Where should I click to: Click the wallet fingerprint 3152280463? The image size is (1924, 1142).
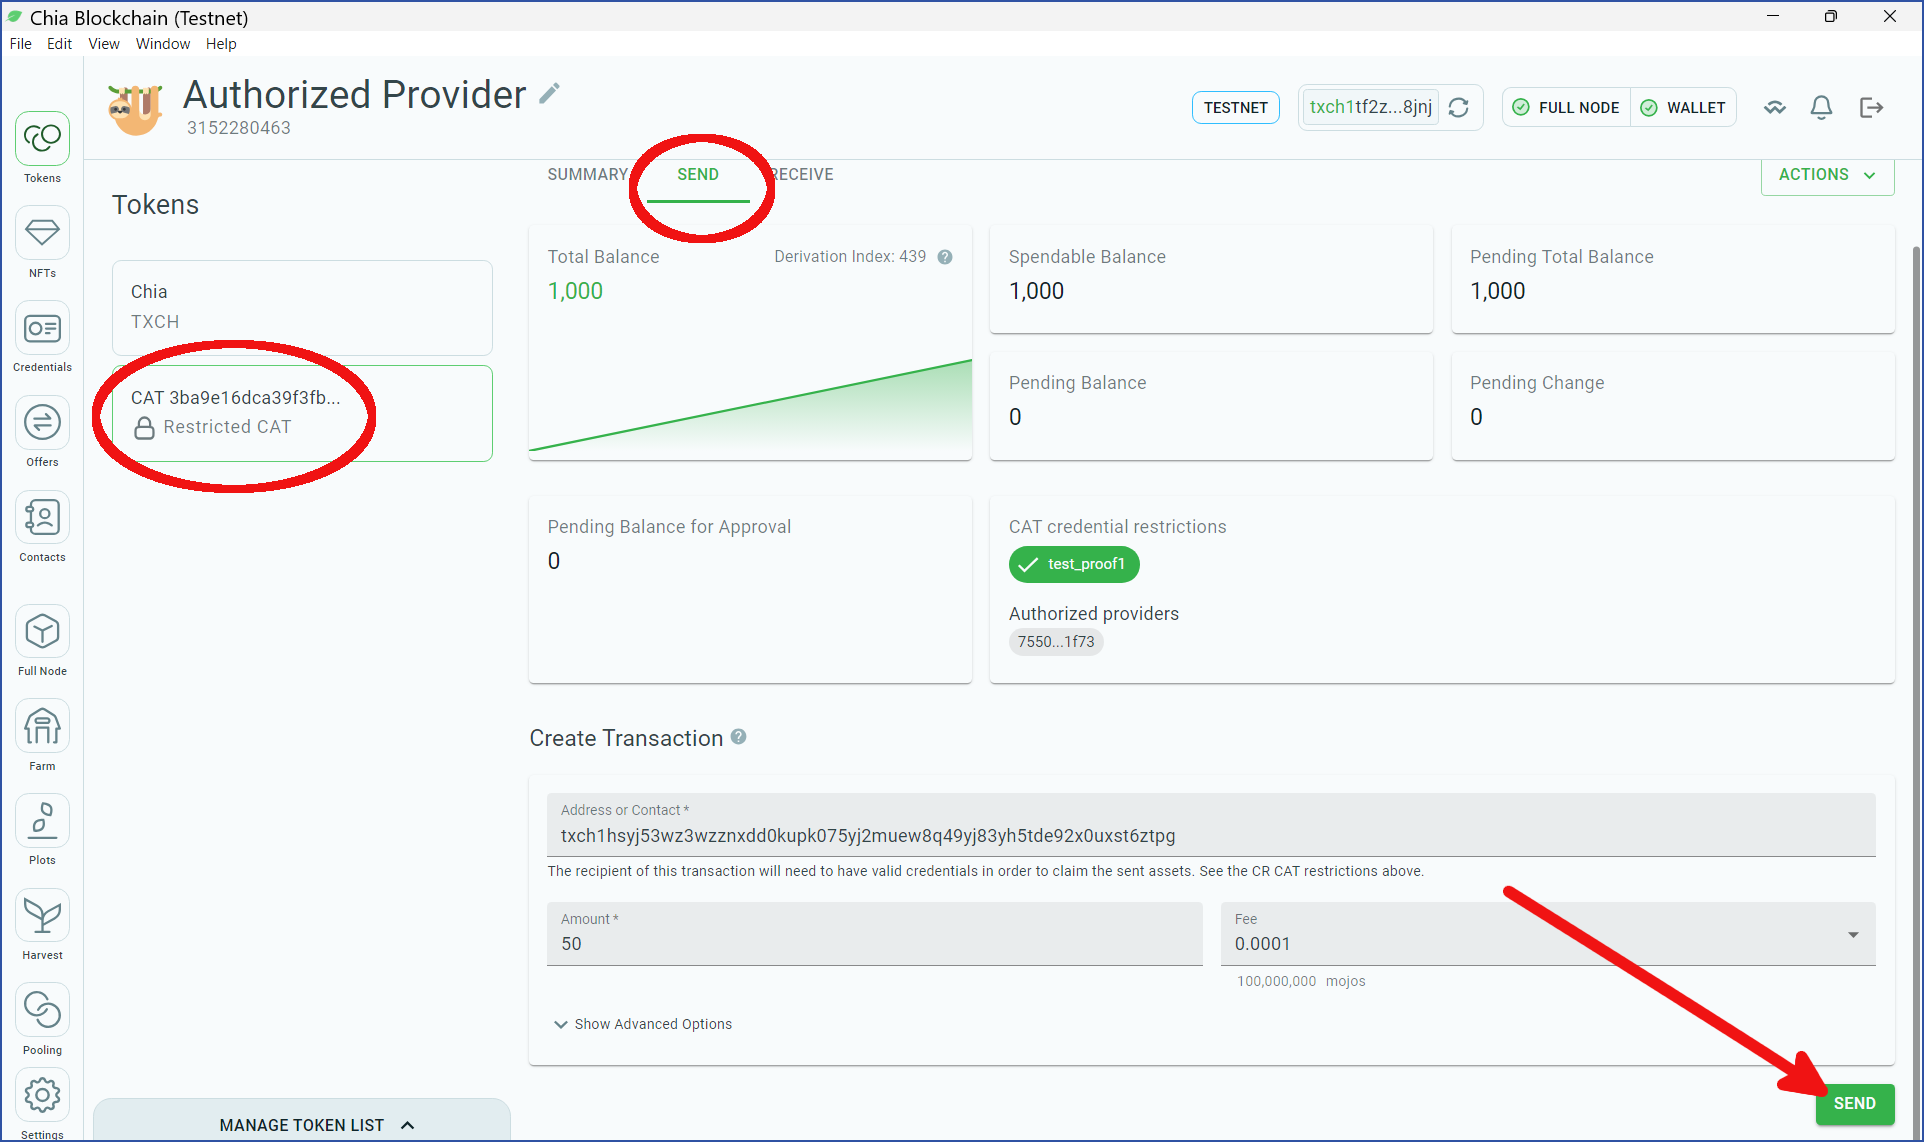(239, 128)
